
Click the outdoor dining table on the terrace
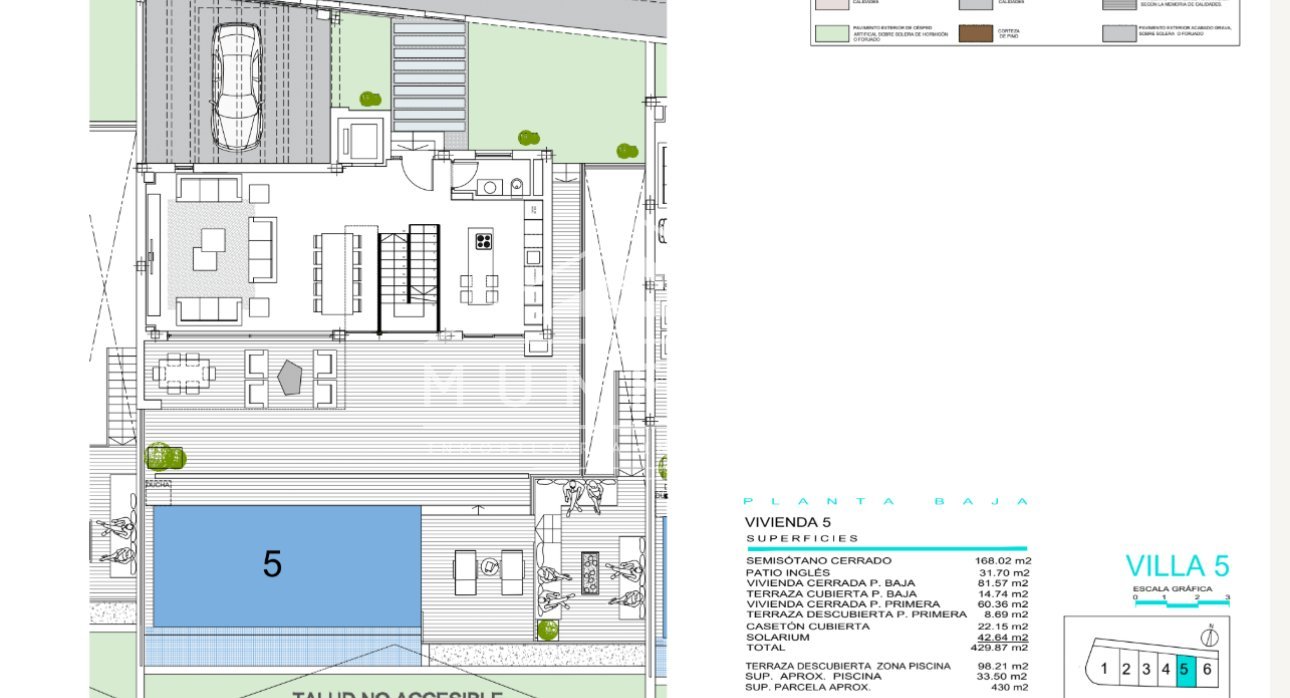click(184, 374)
